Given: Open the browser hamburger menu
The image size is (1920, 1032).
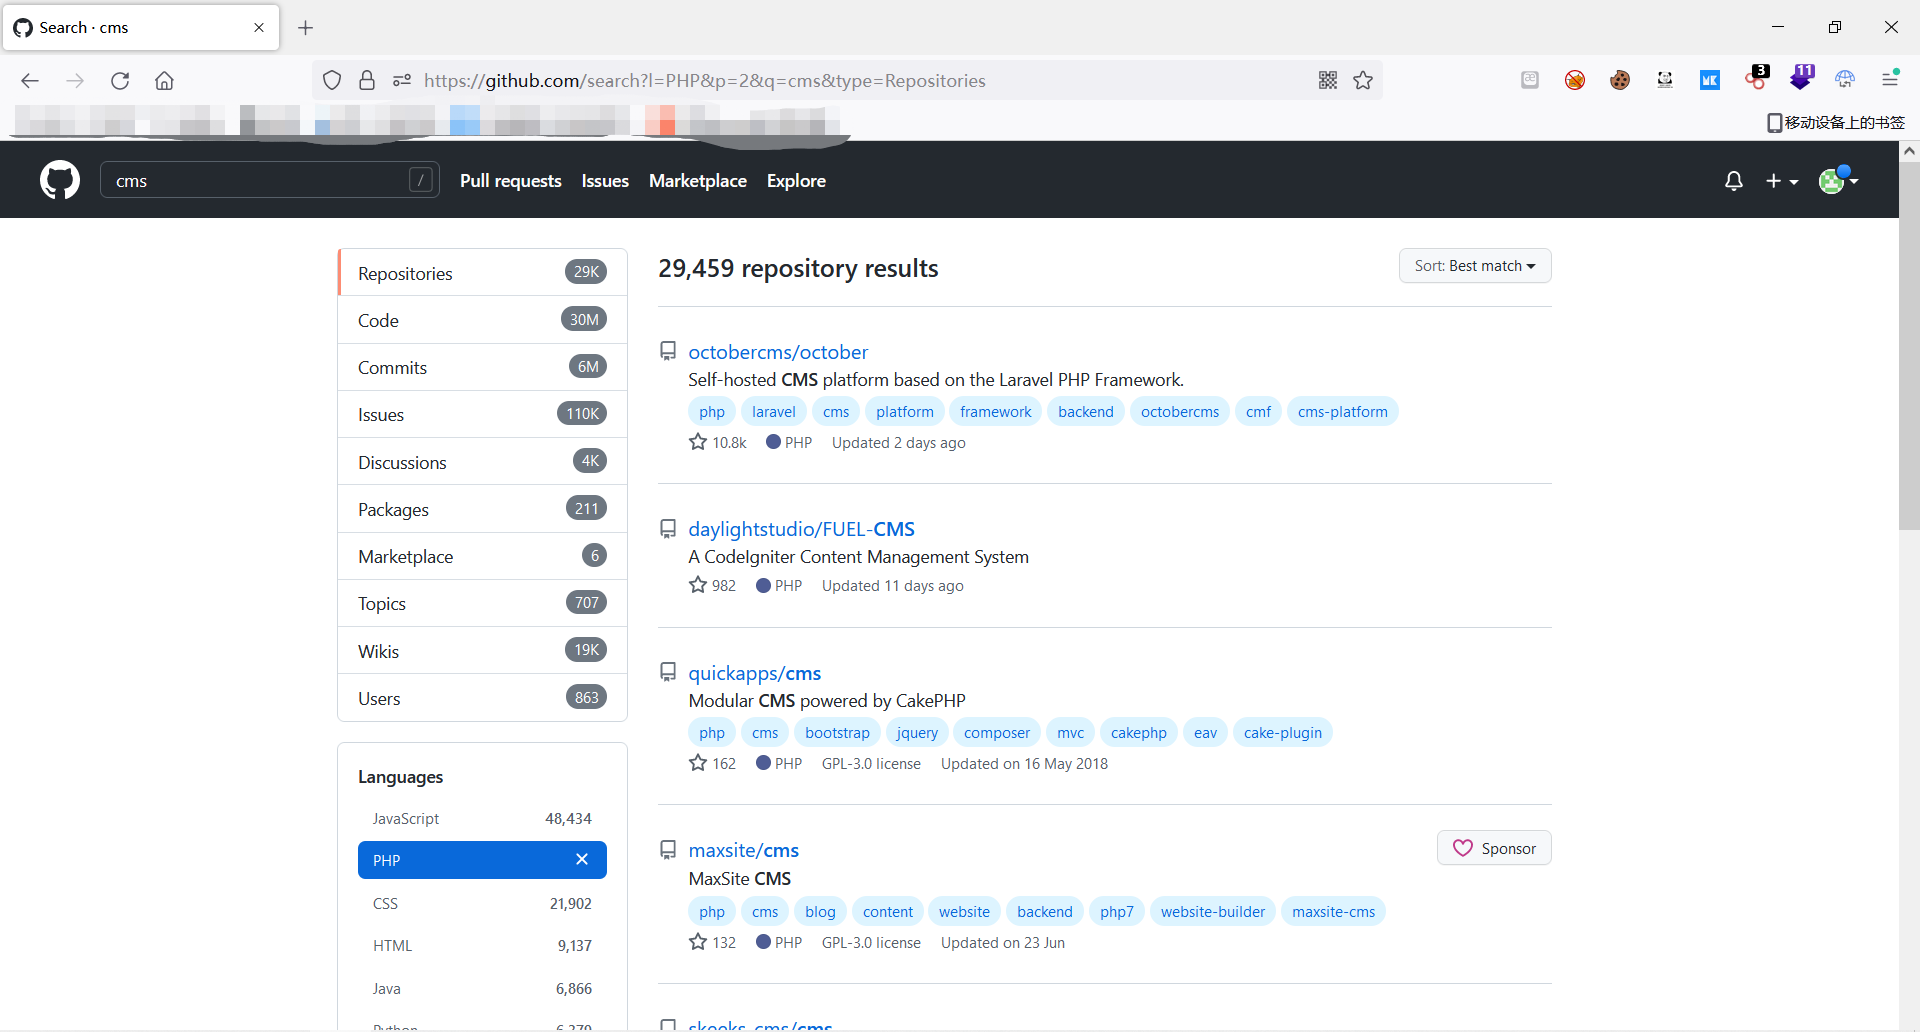Looking at the screenshot, I should point(1890,79).
